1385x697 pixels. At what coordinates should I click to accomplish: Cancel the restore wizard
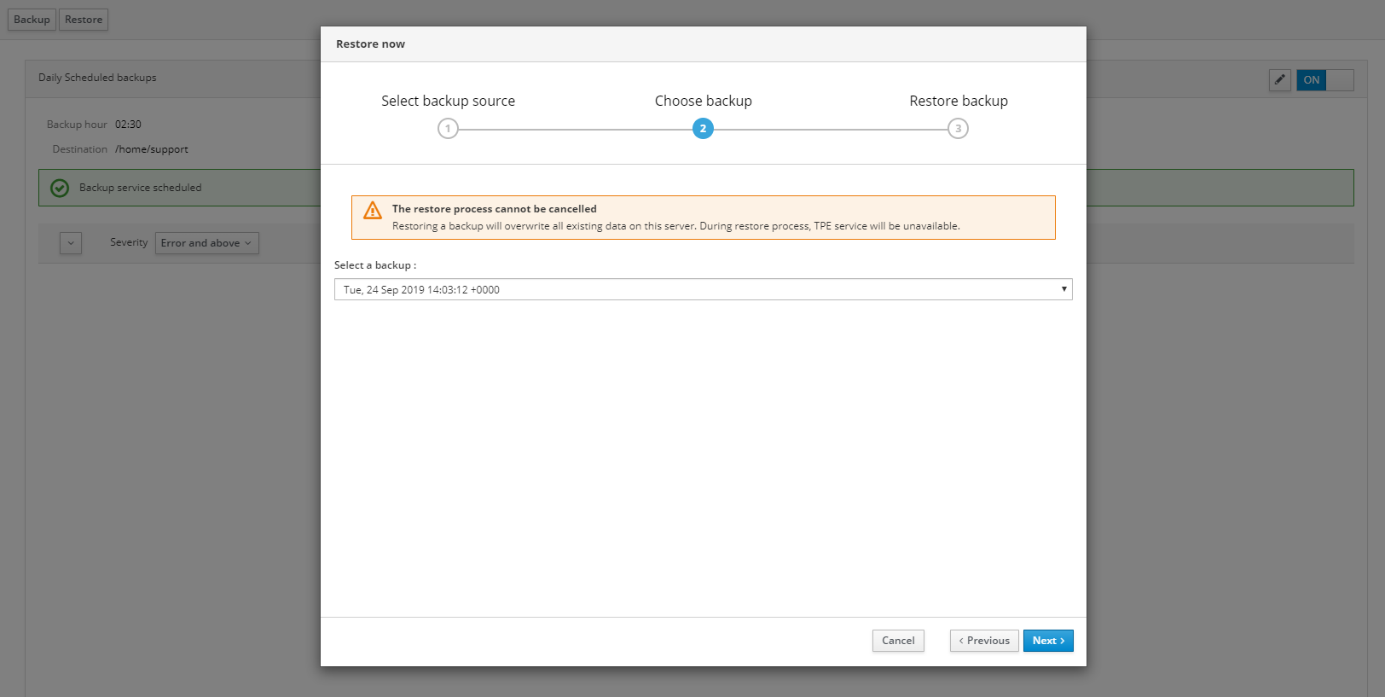[x=897, y=640]
